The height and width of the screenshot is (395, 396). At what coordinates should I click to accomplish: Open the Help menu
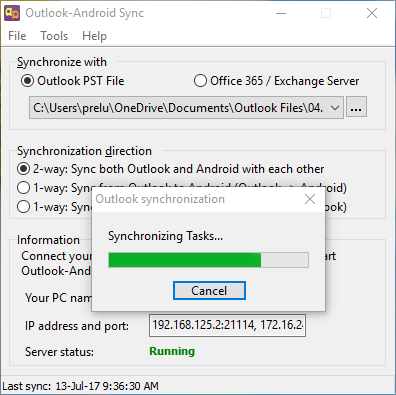coord(94,36)
